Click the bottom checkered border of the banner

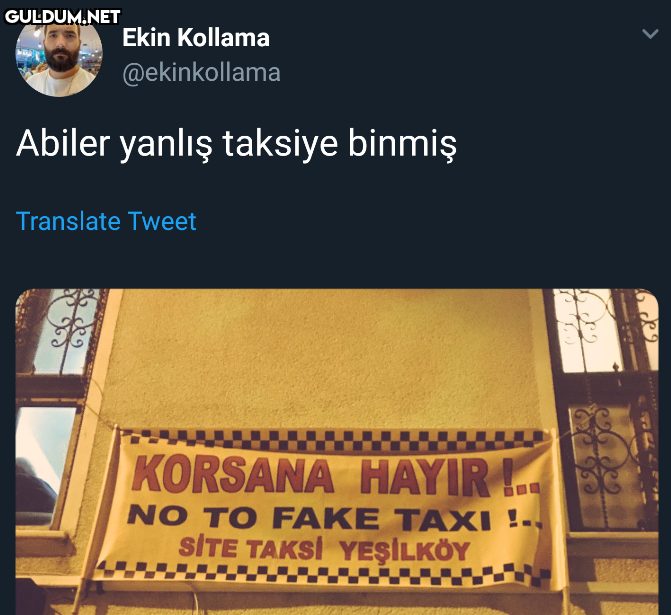pyautogui.click(x=321, y=573)
